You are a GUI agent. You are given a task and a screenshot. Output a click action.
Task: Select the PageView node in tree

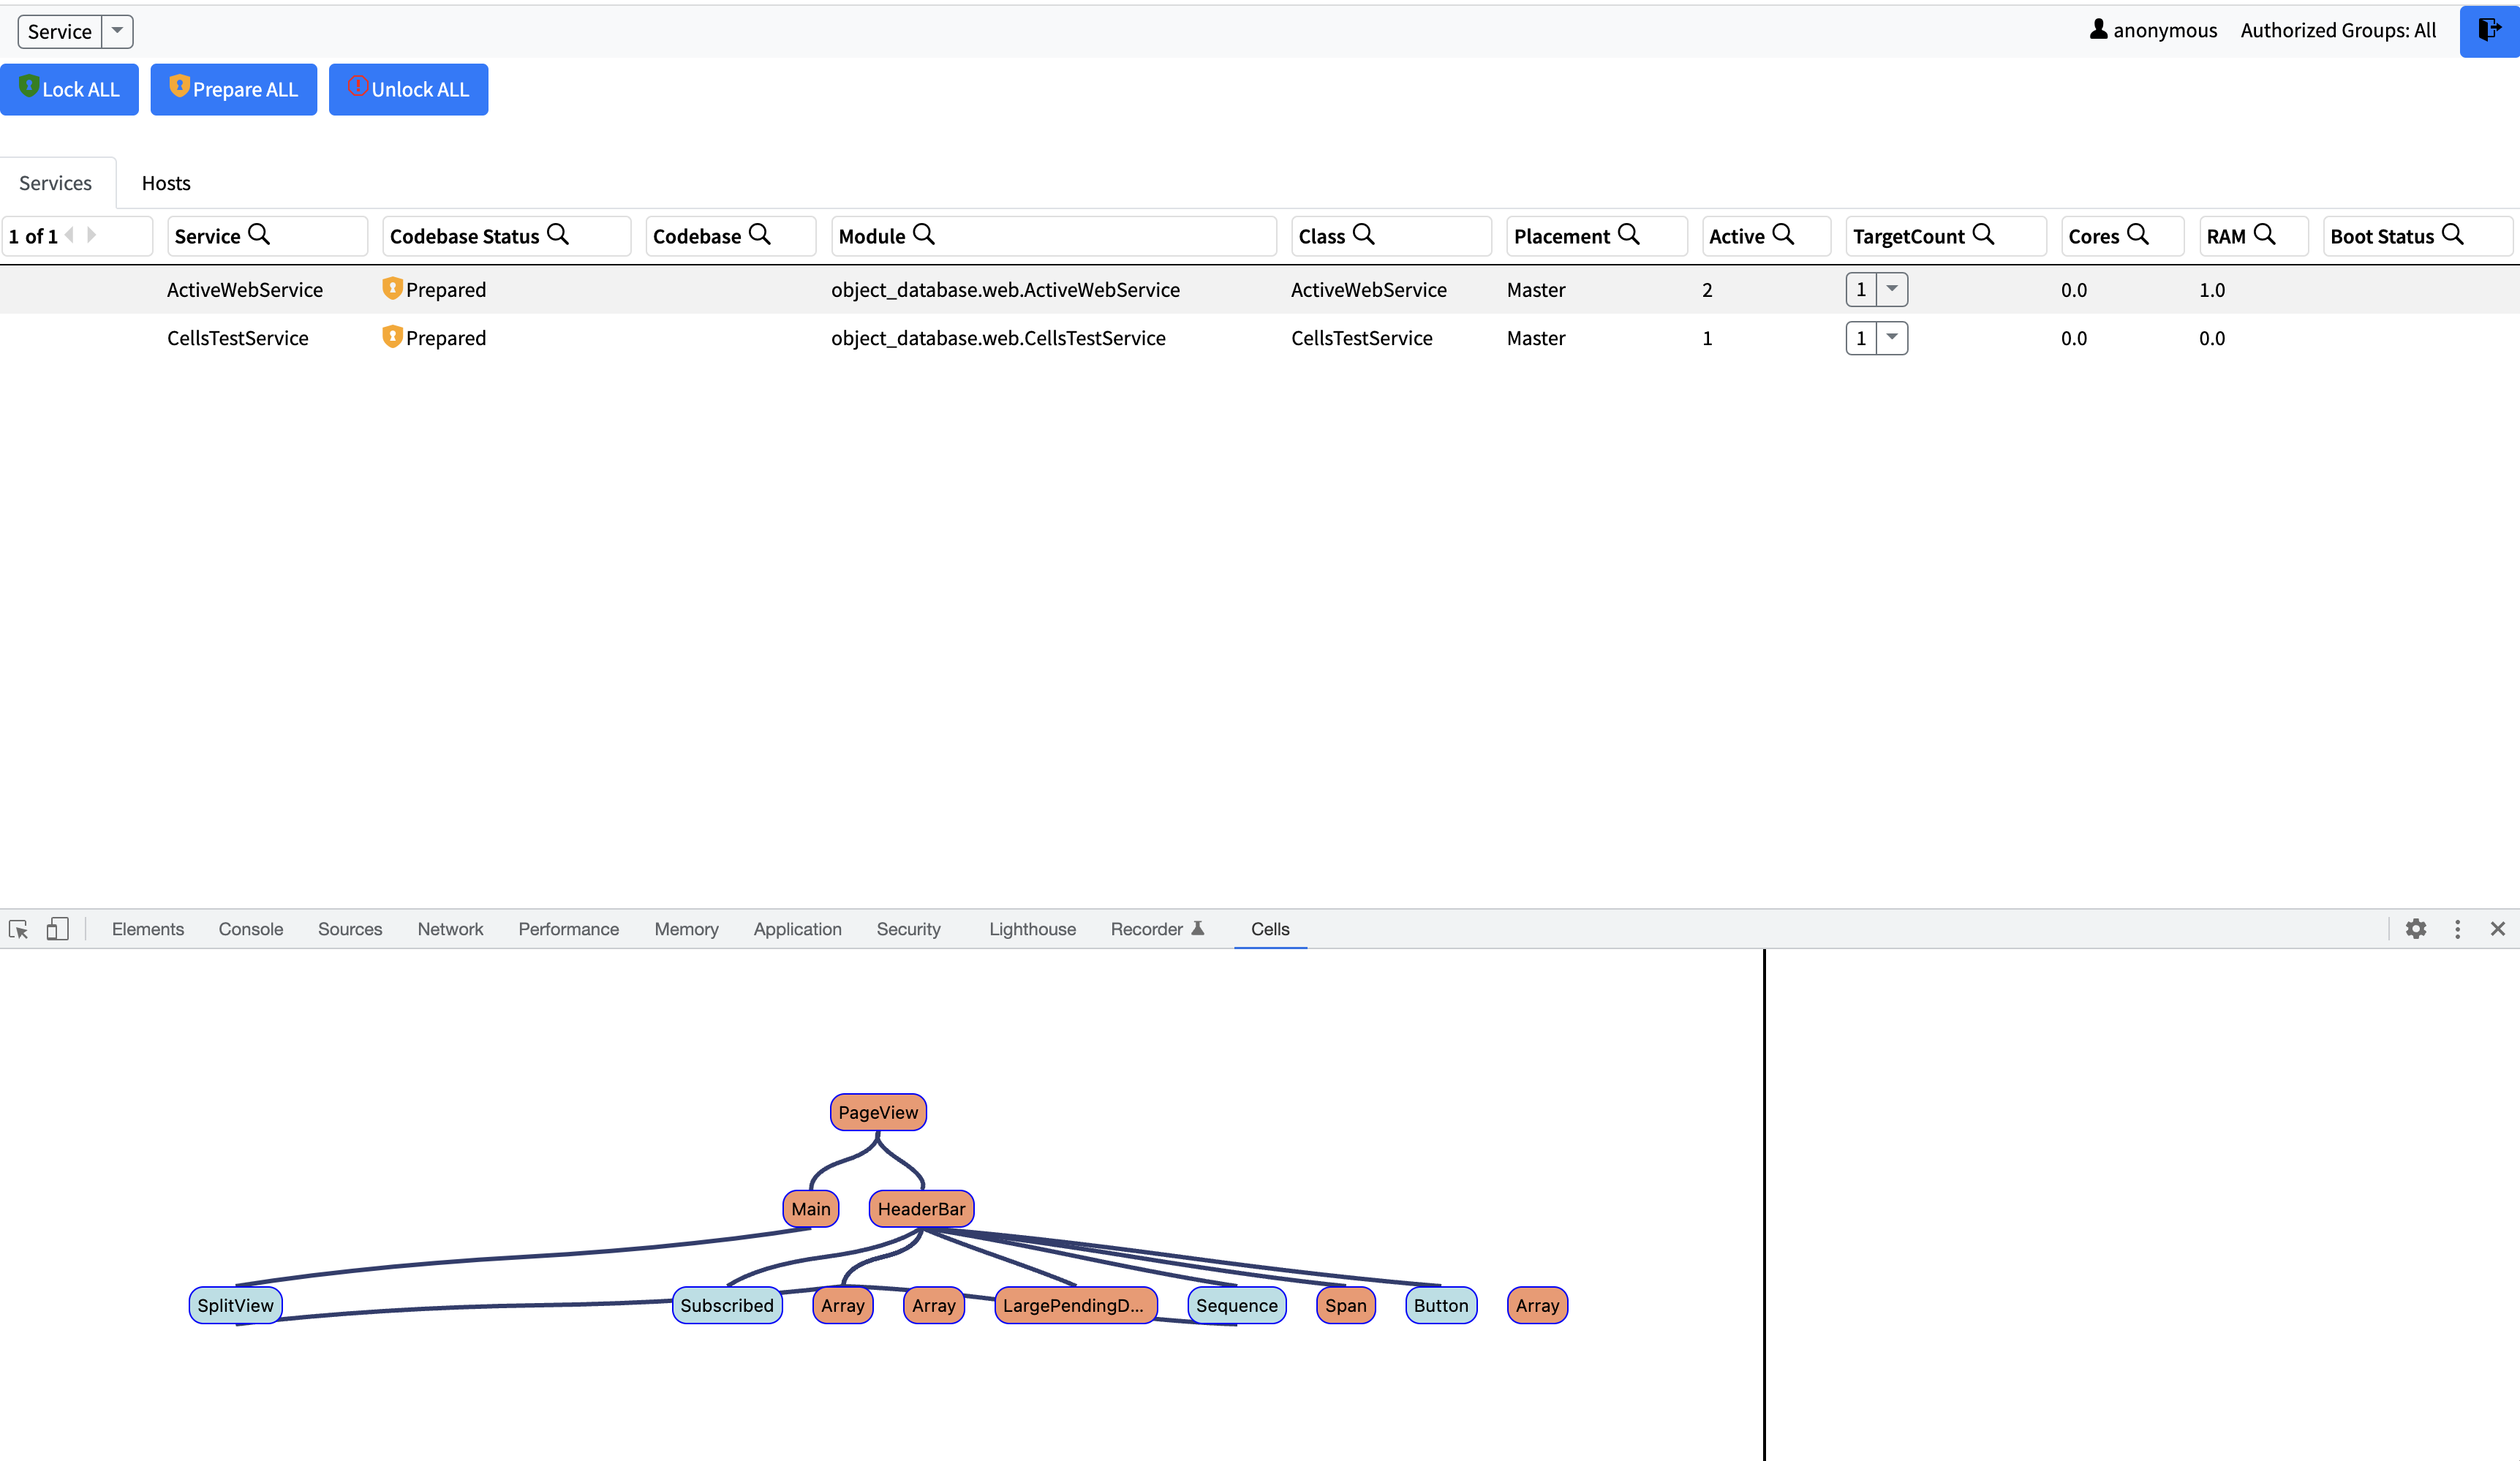(877, 1112)
